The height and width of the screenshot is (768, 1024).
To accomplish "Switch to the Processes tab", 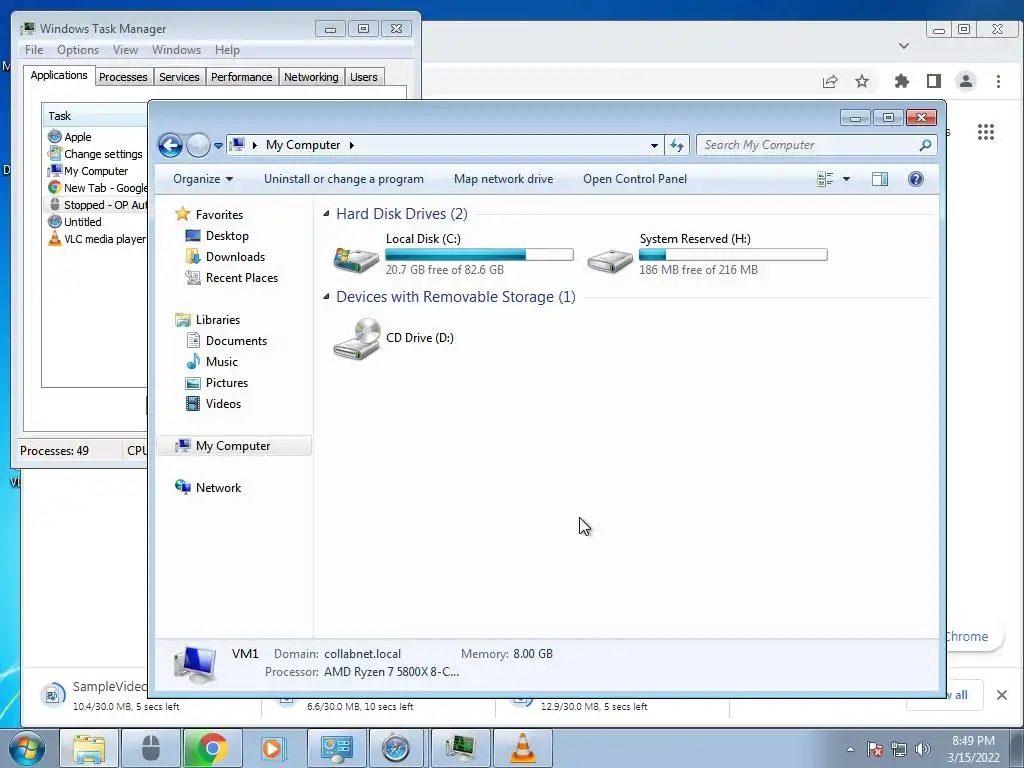I will click(x=123, y=77).
